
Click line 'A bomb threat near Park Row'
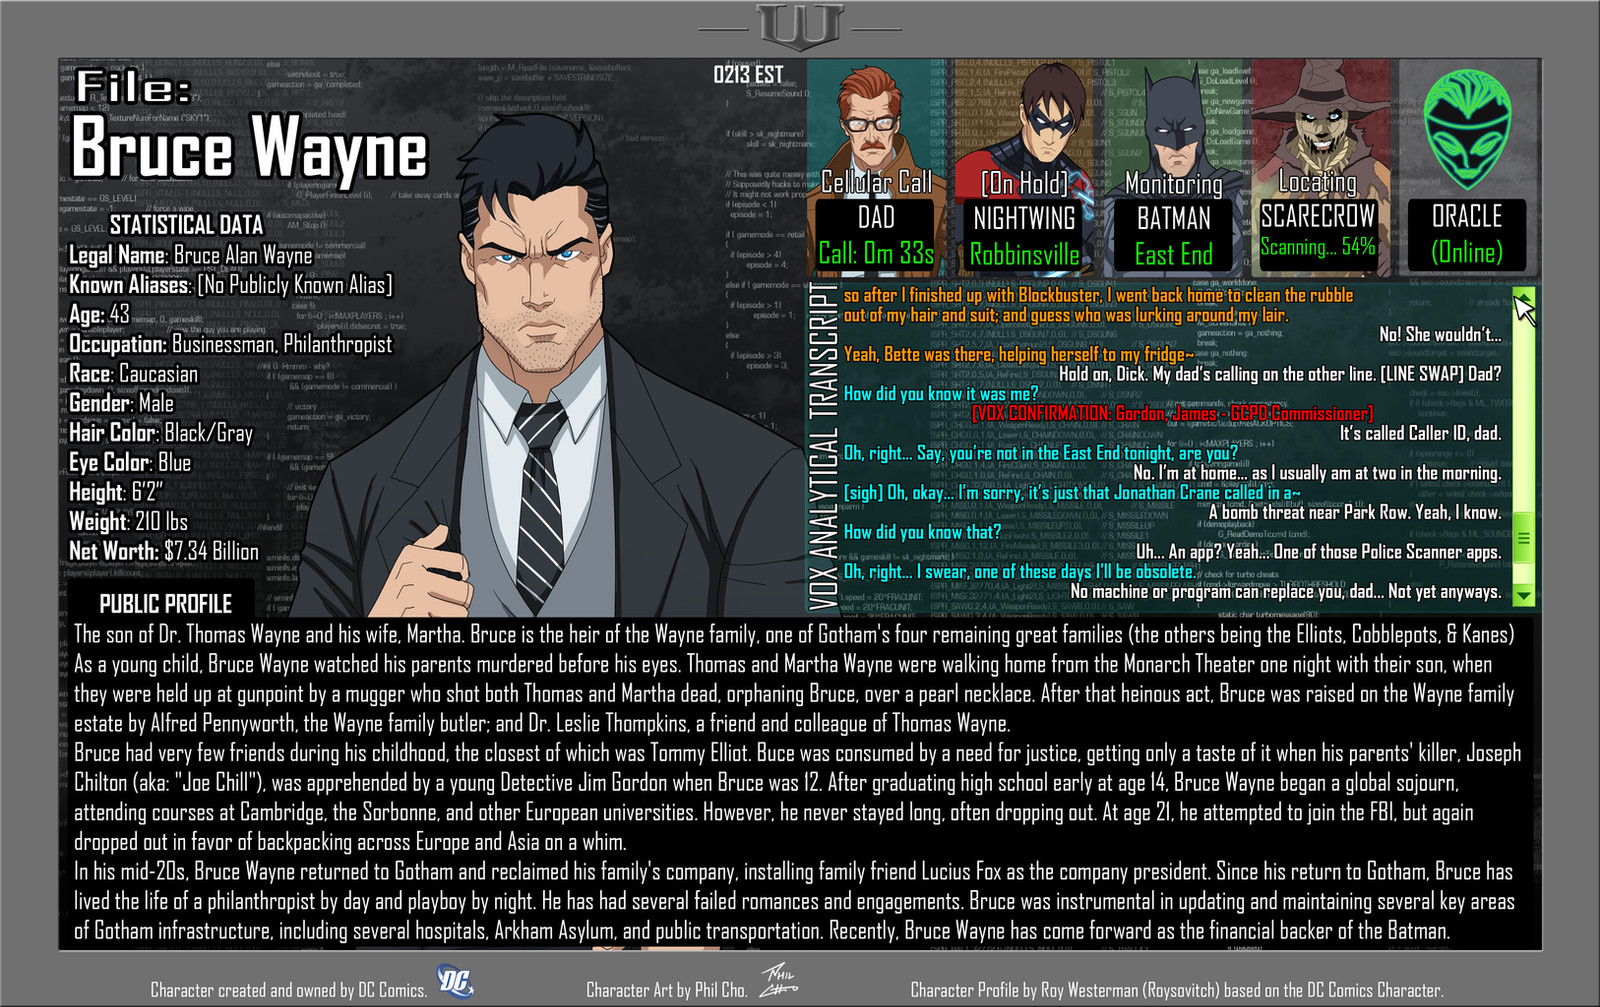(x=1355, y=513)
